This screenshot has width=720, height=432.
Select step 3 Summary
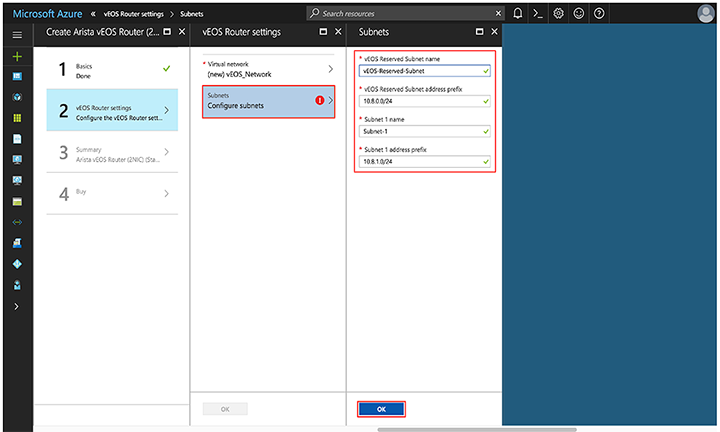(x=112, y=152)
